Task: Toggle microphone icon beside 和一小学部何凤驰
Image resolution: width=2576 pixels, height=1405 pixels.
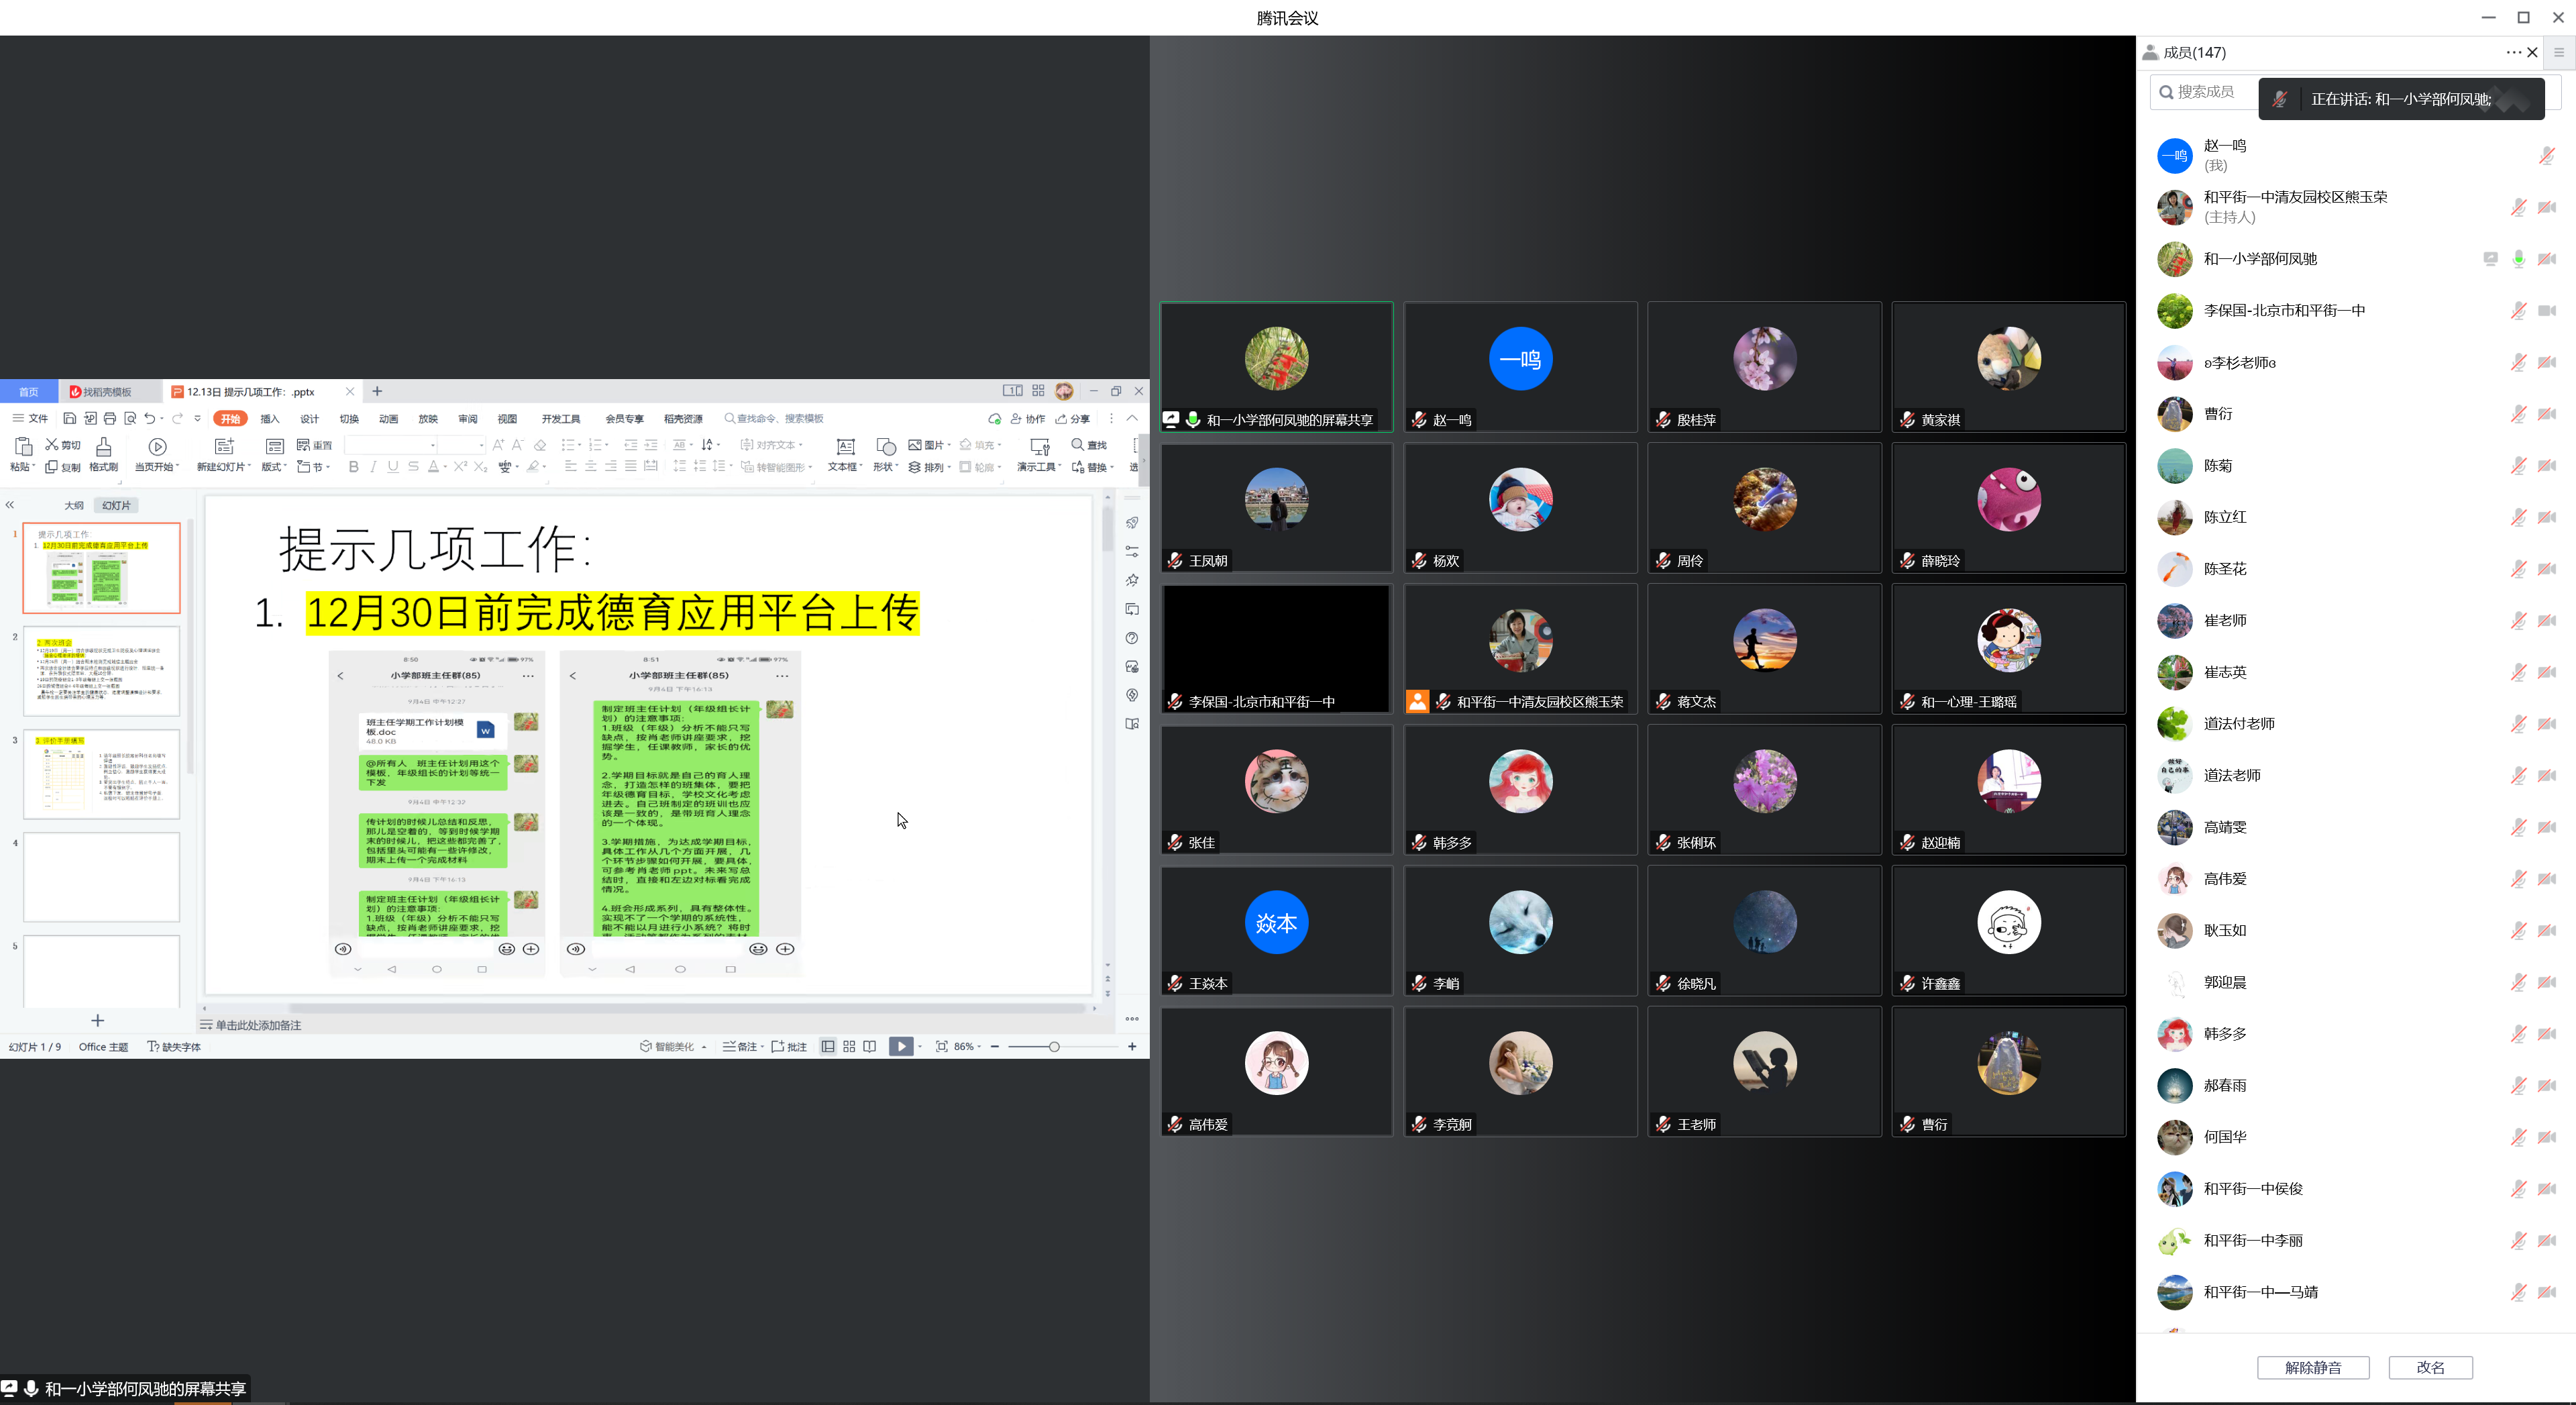Action: click(x=2518, y=259)
